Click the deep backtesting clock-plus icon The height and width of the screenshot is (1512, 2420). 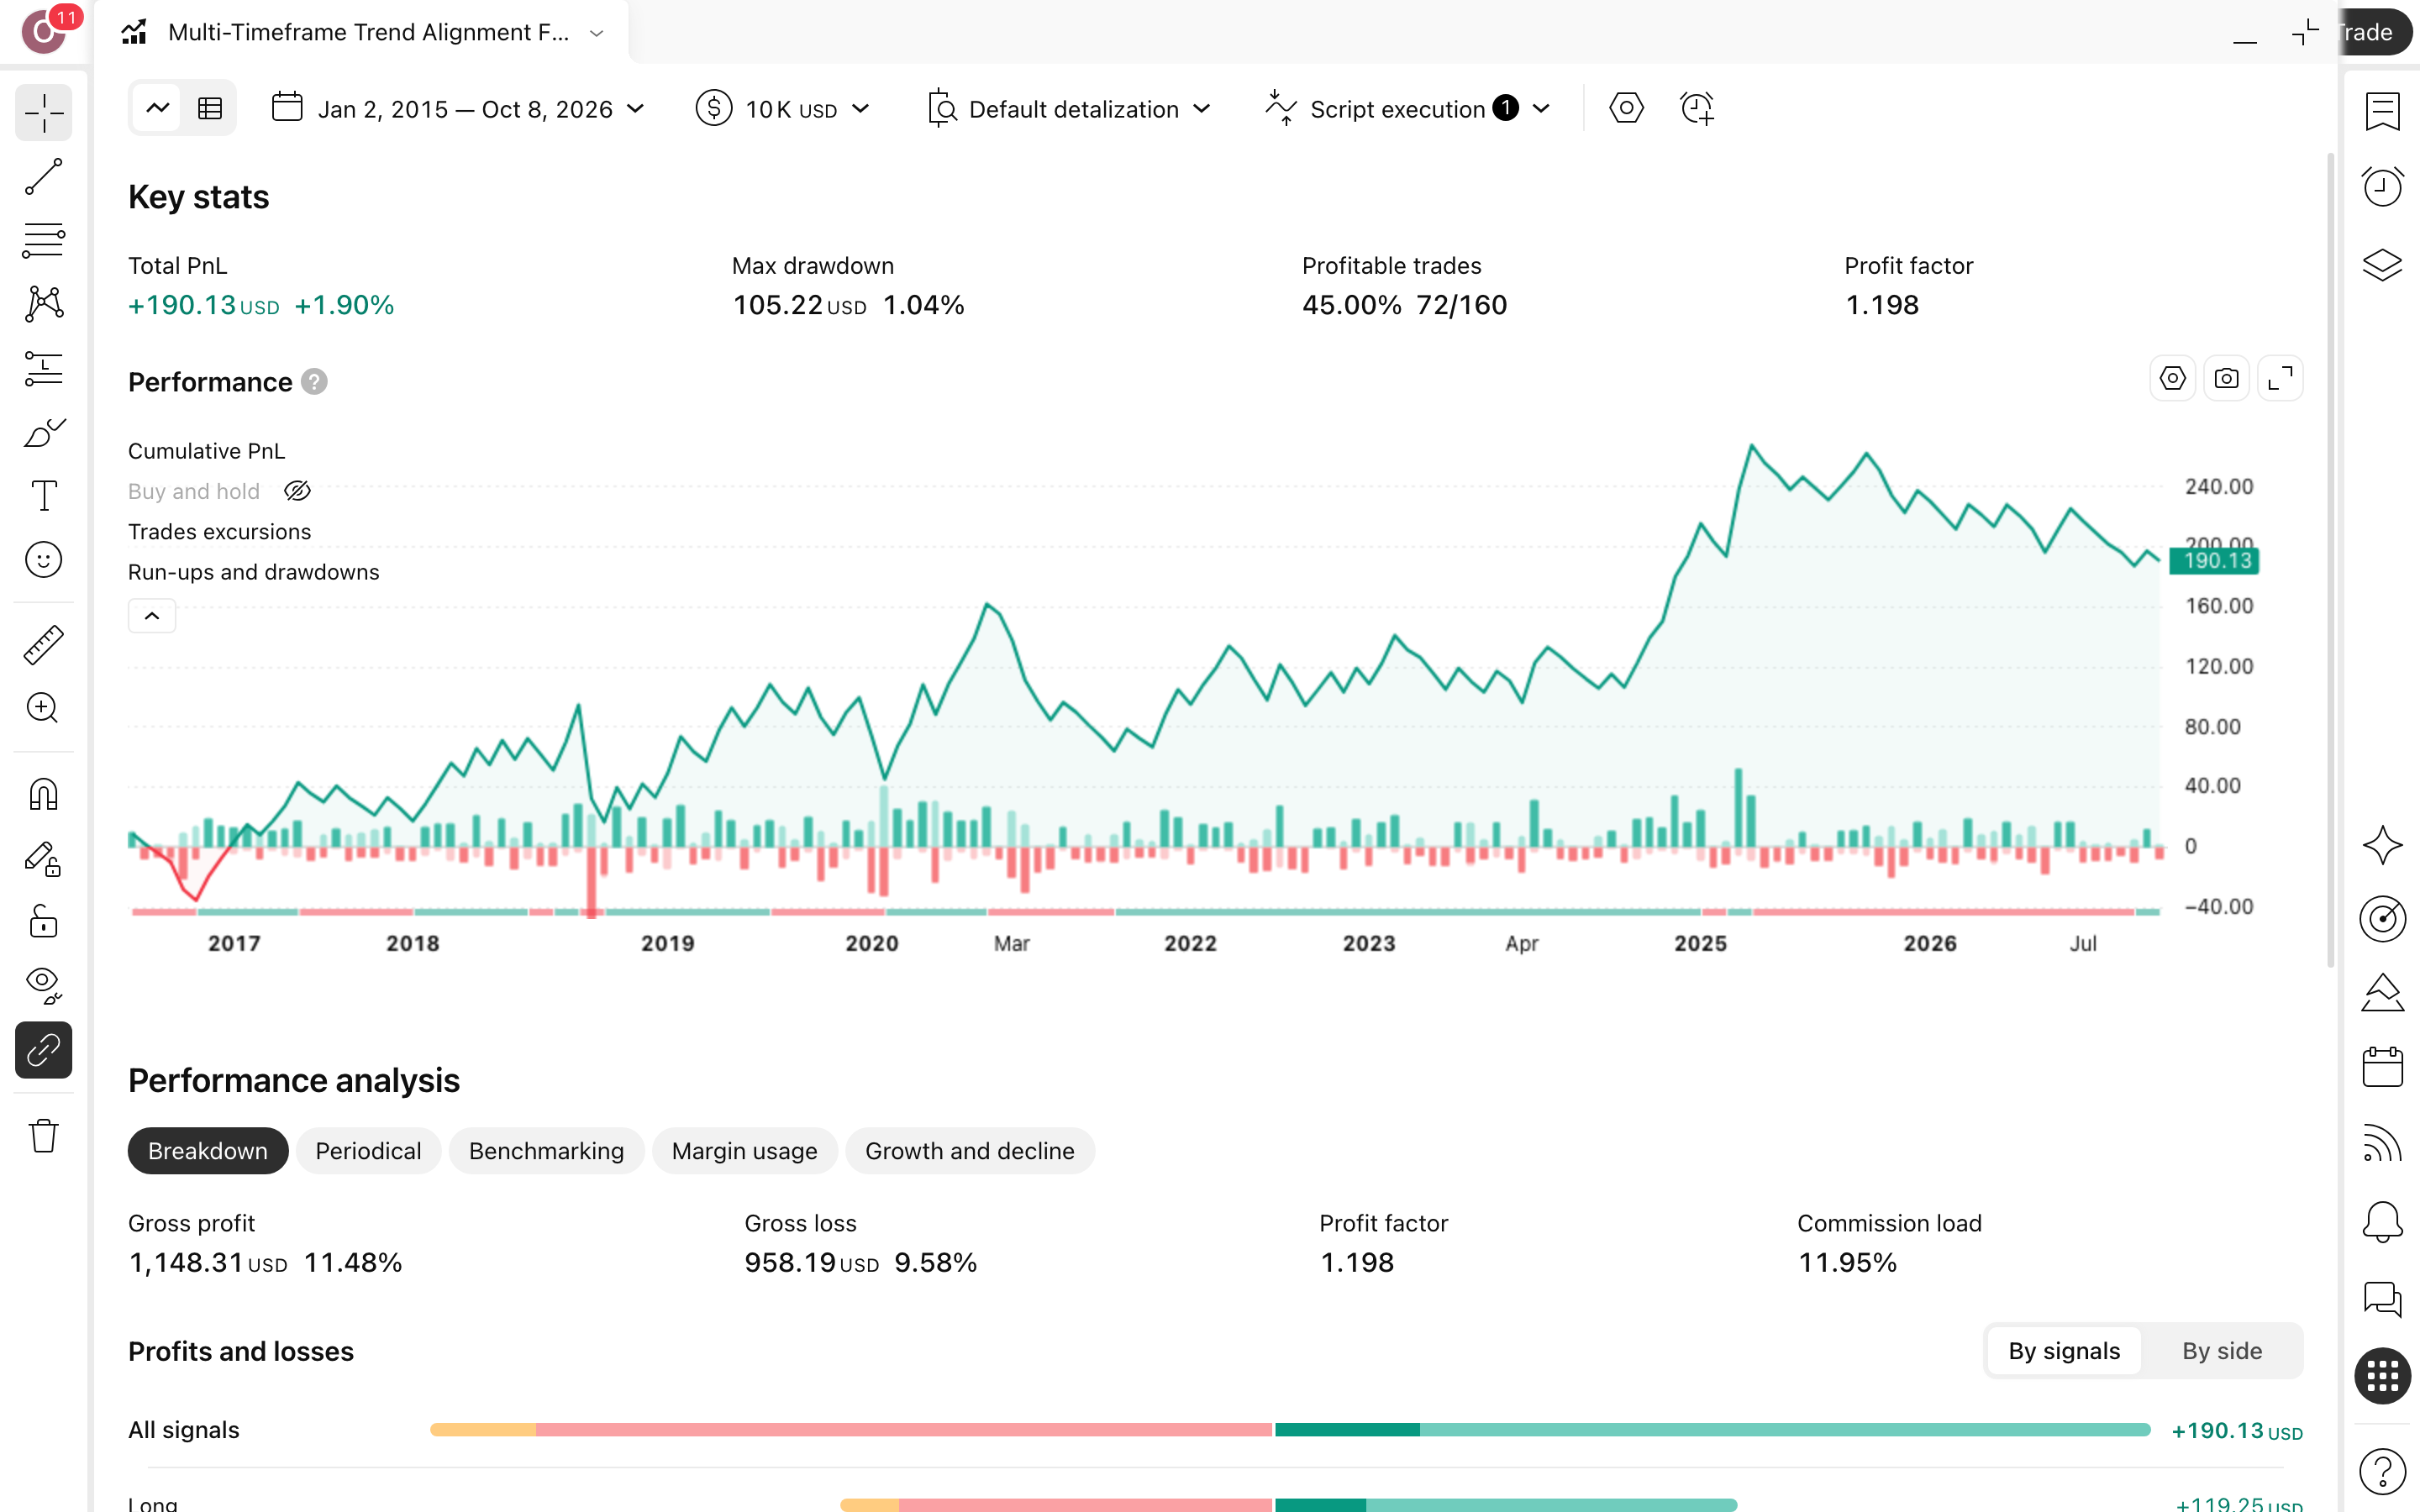click(1697, 108)
